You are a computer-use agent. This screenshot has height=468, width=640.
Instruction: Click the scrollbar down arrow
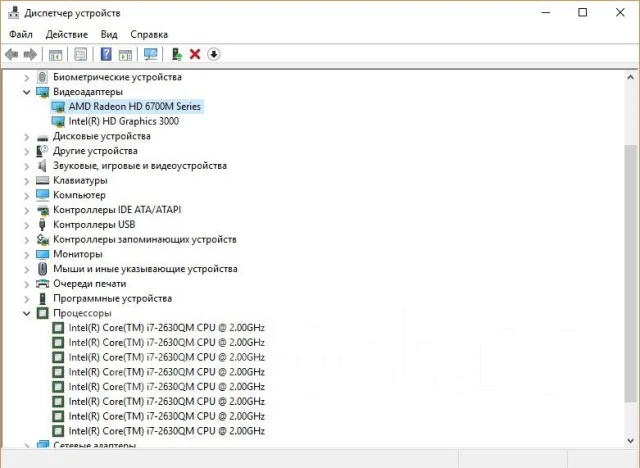[630, 440]
